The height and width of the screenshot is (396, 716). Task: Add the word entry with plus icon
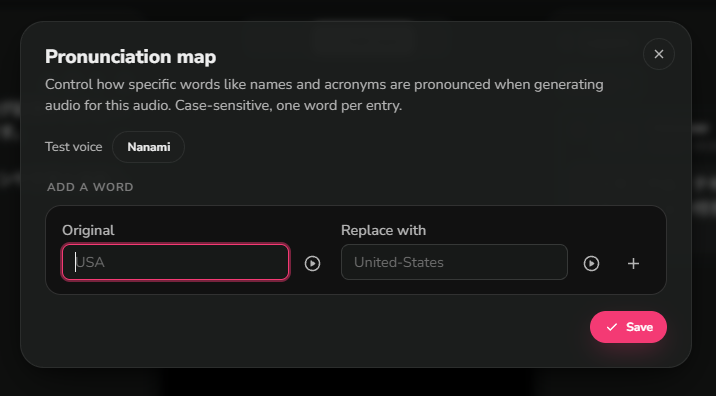coord(633,264)
